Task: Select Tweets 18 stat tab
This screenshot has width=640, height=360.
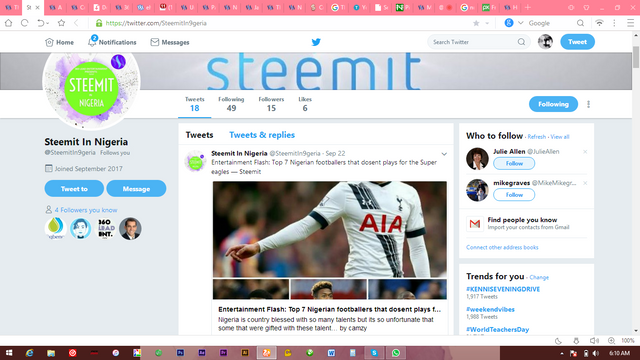Action: point(194,104)
